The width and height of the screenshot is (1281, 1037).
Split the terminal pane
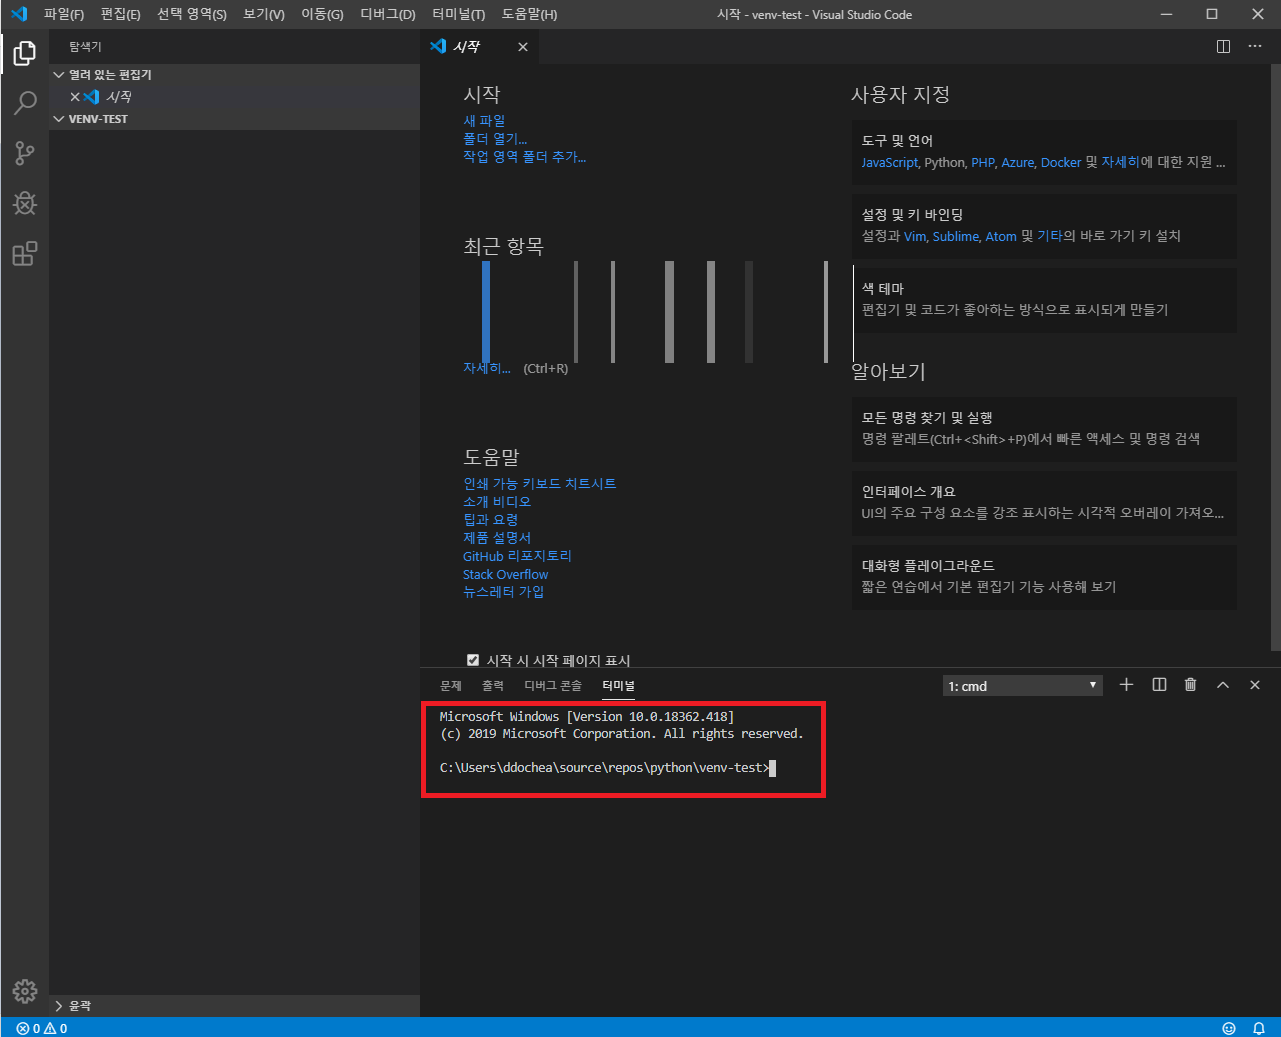pyautogui.click(x=1159, y=685)
